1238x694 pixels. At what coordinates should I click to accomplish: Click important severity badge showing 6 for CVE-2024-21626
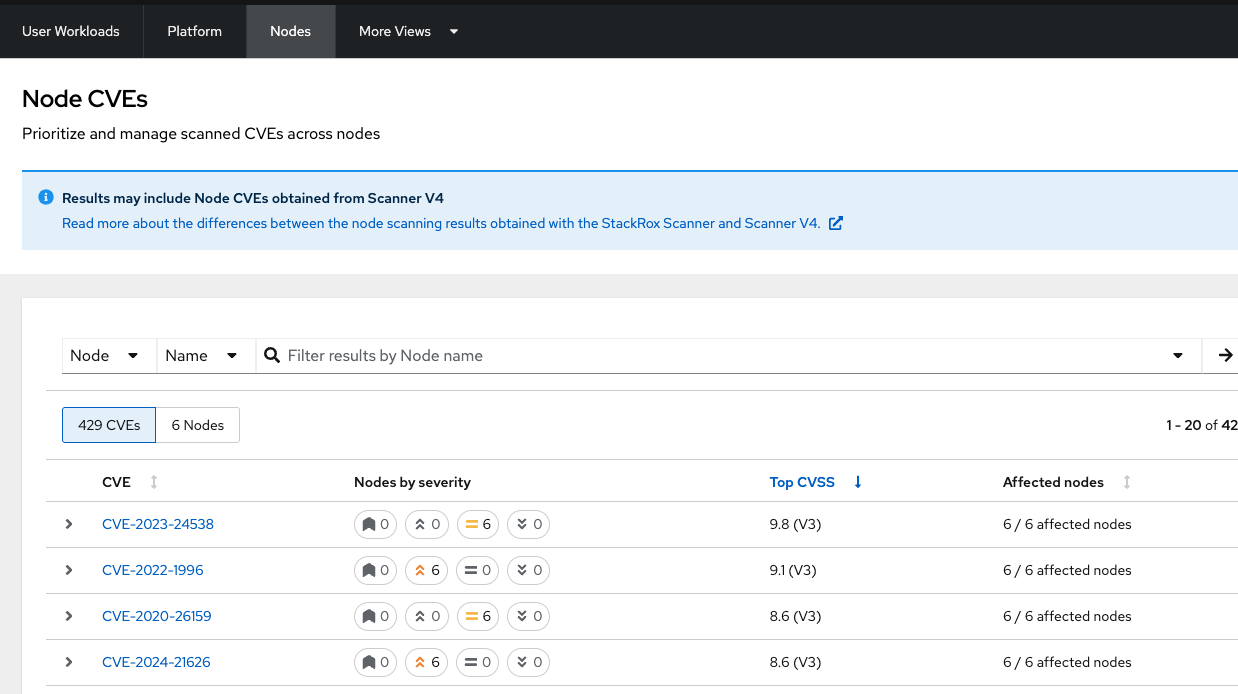pos(426,662)
